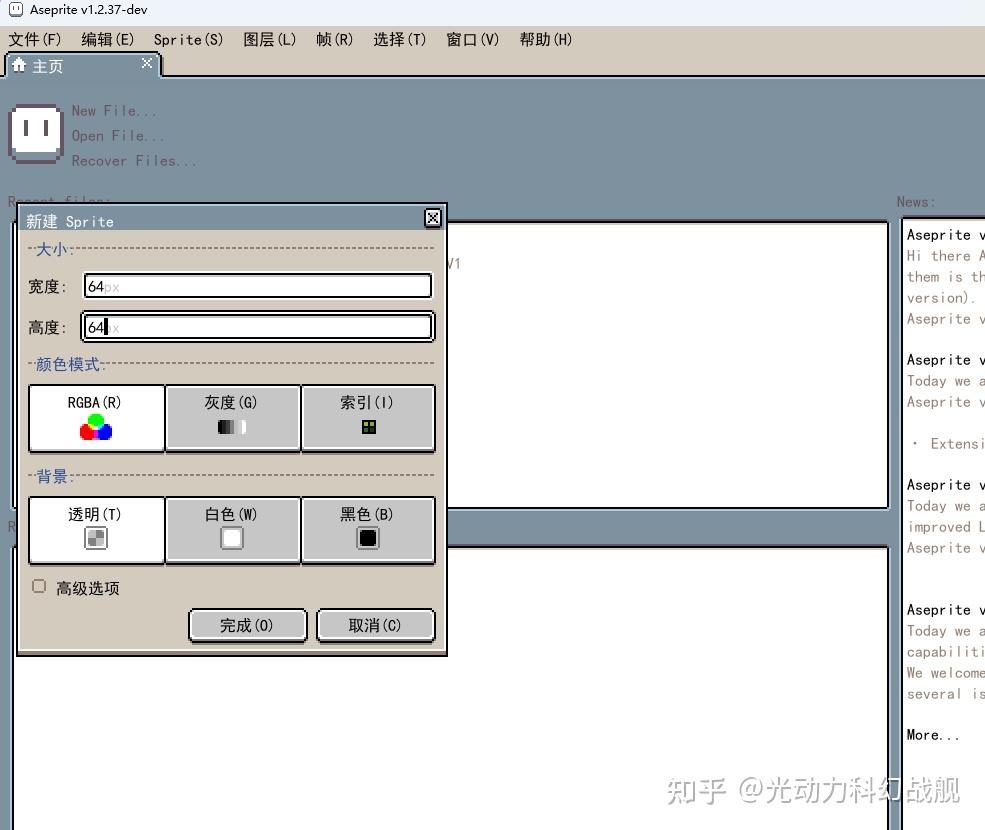Click the 取消(C) cancel button
The height and width of the screenshot is (830, 985).
point(375,624)
